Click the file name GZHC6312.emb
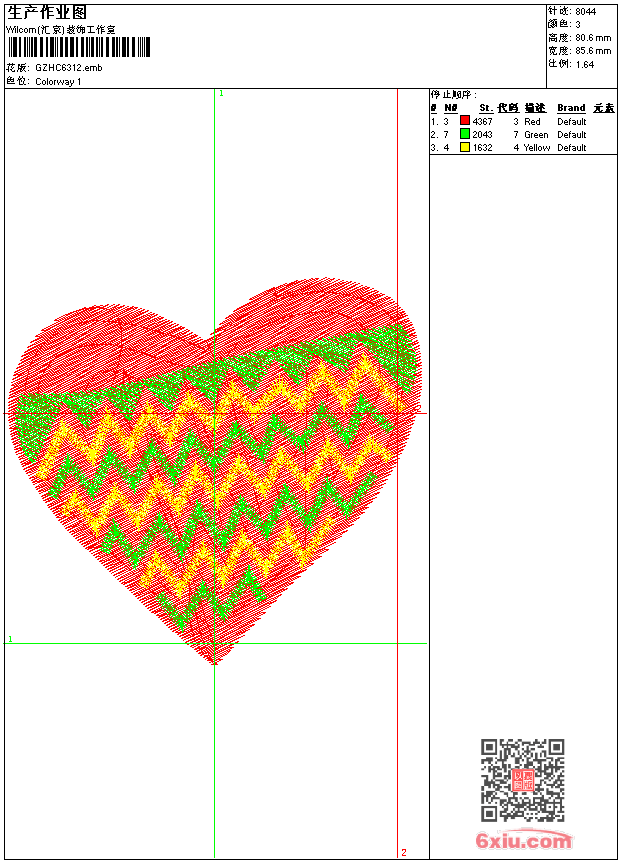This screenshot has width=620, height=860. pyautogui.click(x=68, y=67)
